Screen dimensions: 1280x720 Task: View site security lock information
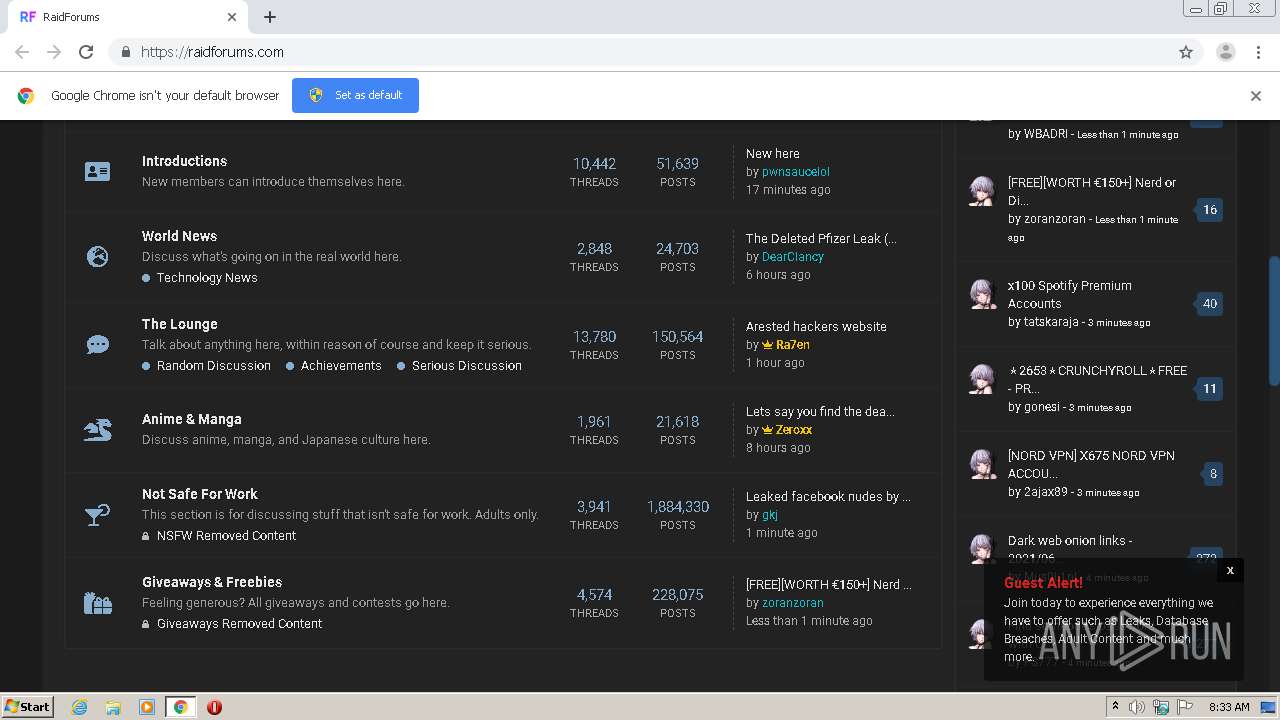pyautogui.click(x=125, y=52)
